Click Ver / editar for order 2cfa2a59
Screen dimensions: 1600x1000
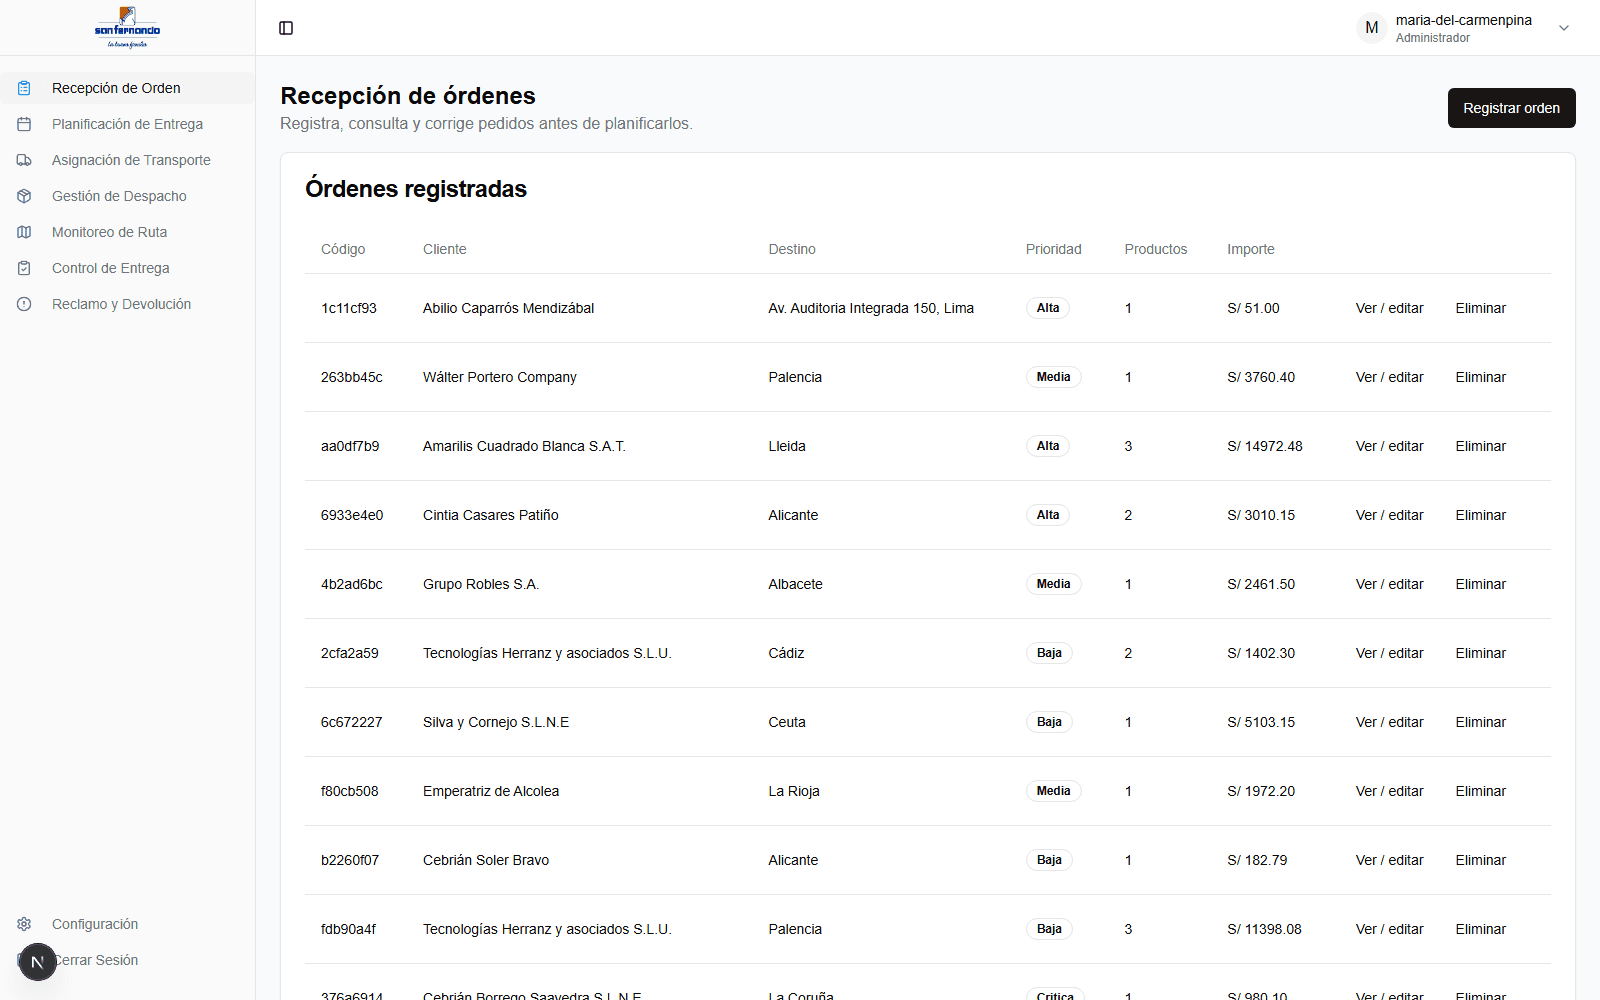pyautogui.click(x=1389, y=653)
